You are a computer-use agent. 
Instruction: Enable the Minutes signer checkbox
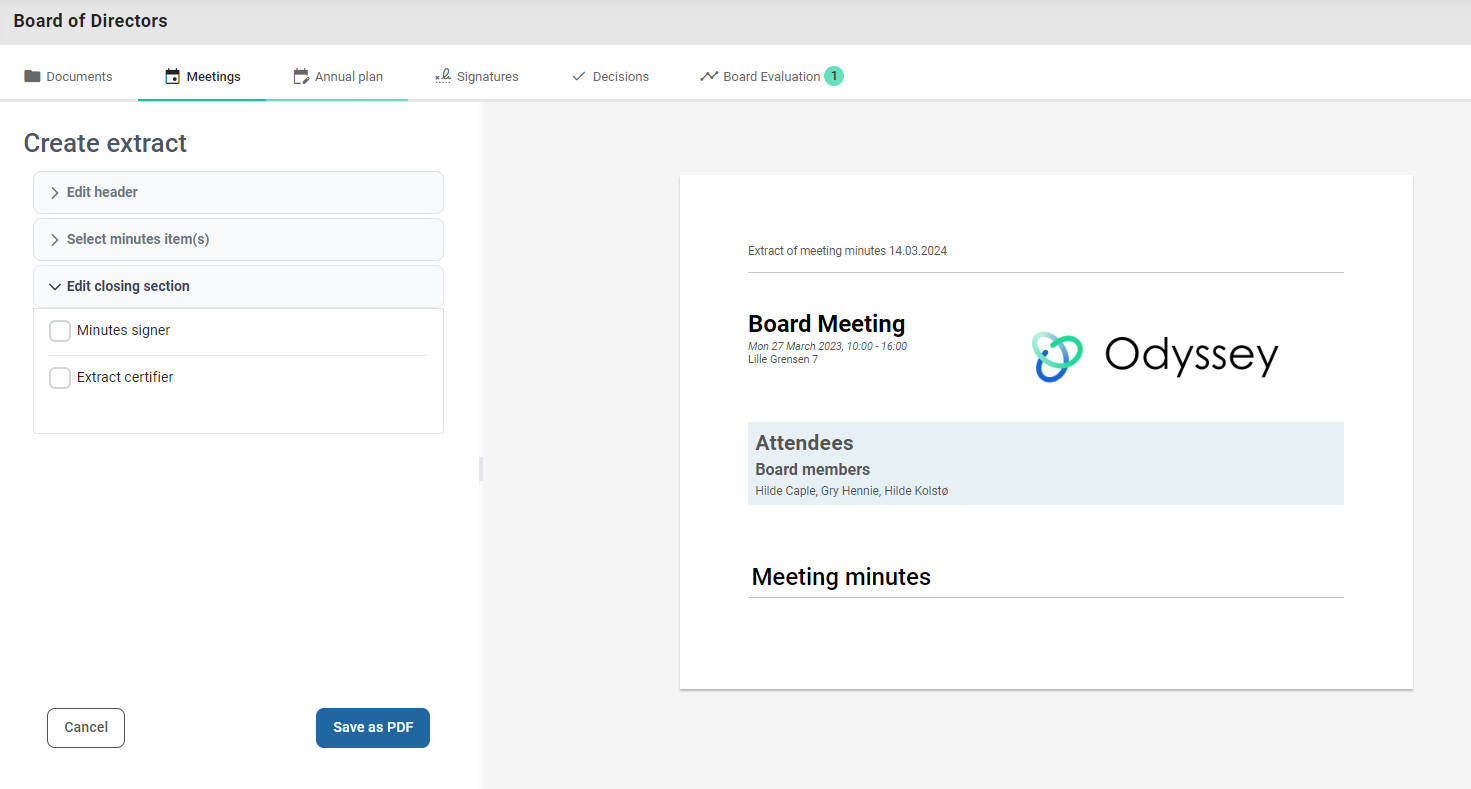coord(60,331)
